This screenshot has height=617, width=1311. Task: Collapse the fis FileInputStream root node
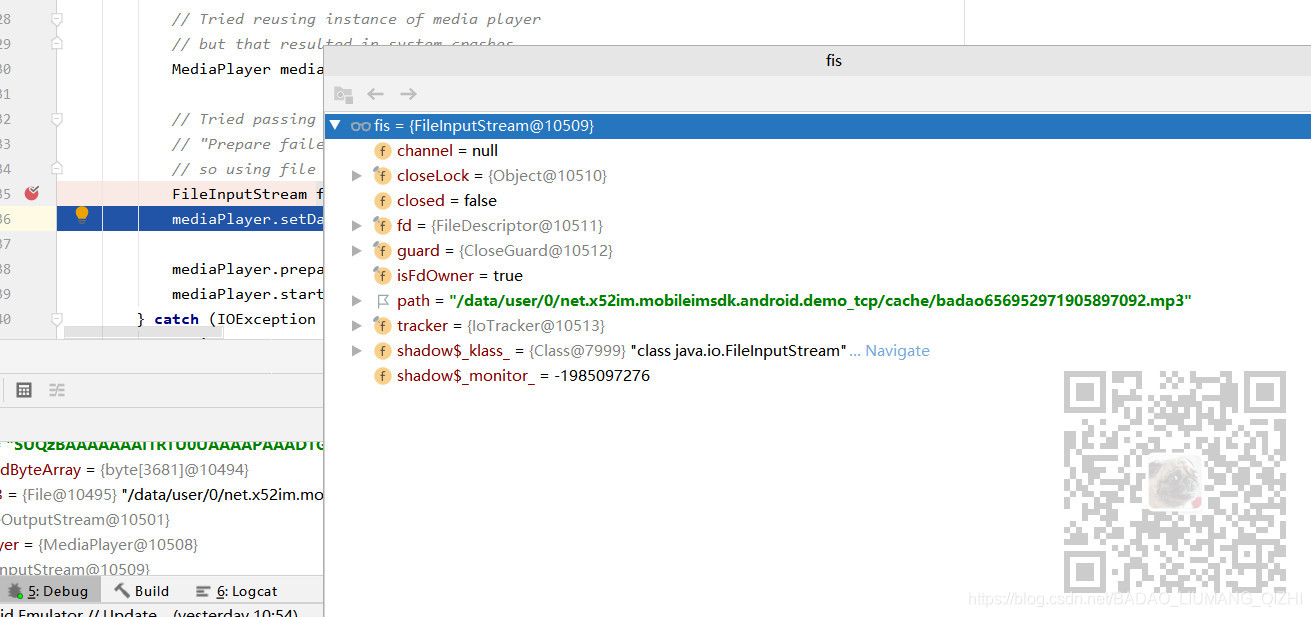pyautogui.click(x=335, y=125)
